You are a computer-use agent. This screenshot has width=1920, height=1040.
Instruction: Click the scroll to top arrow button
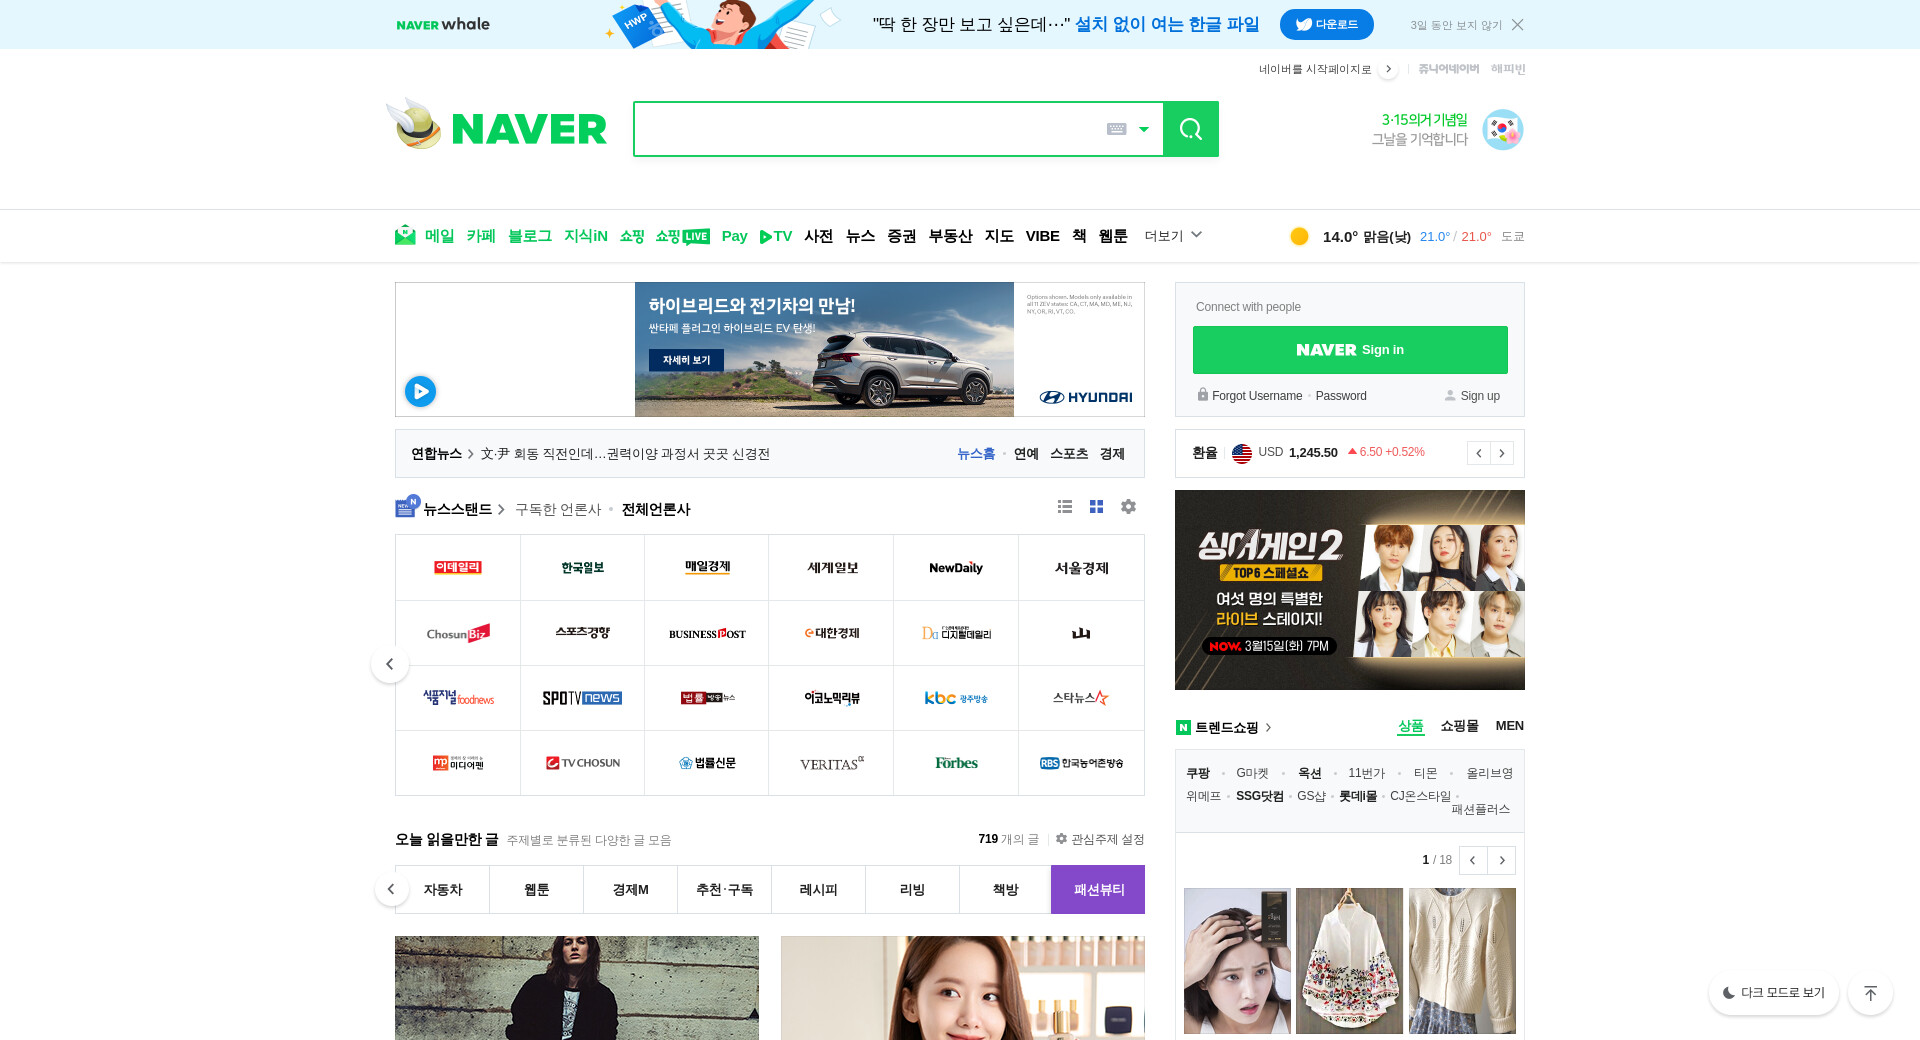(x=1870, y=993)
